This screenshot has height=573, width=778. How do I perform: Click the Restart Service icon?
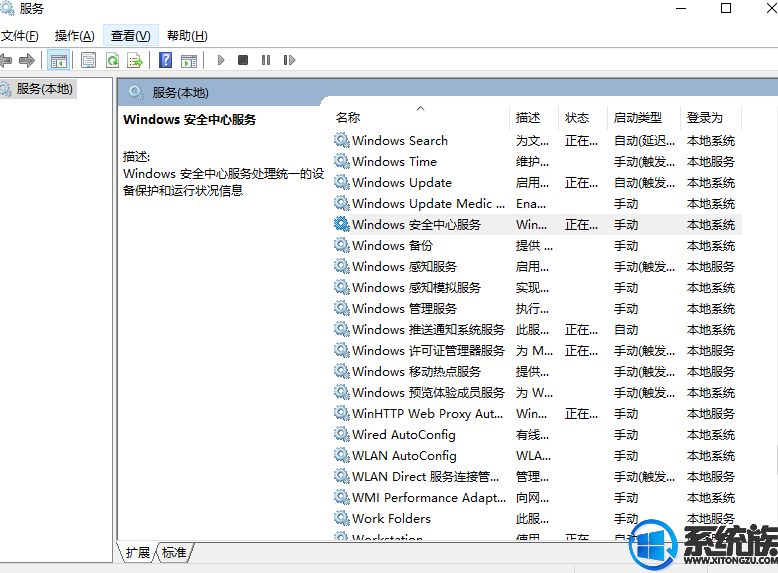click(289, 61)
